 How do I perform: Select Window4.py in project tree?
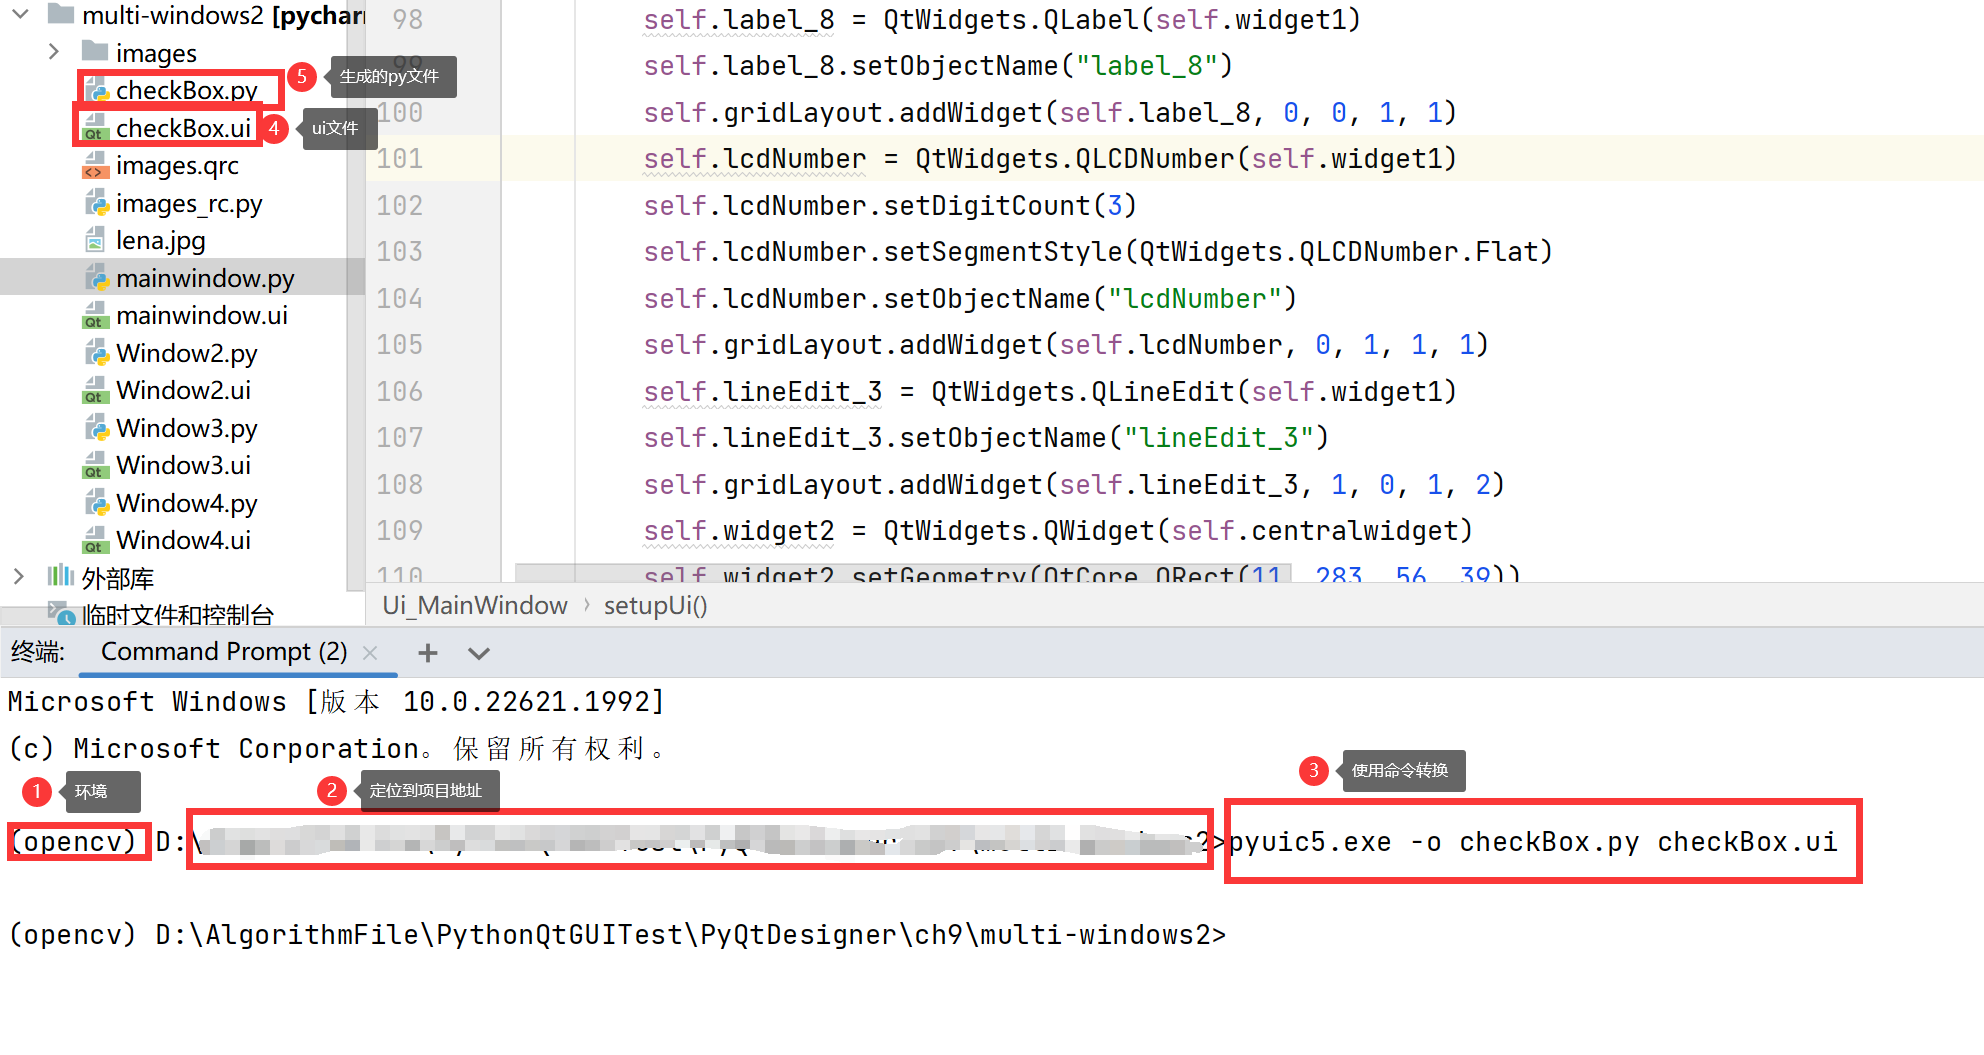click(186, 503)
